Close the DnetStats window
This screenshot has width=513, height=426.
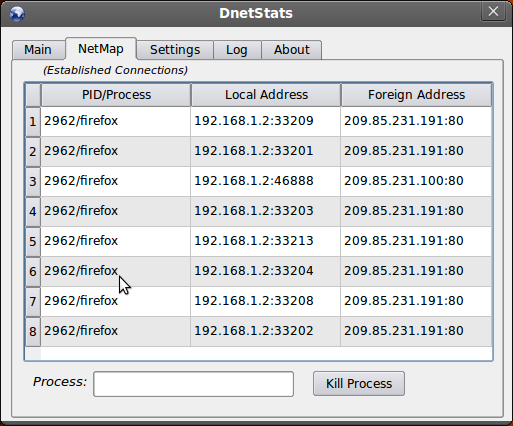[x=493, y=12]
